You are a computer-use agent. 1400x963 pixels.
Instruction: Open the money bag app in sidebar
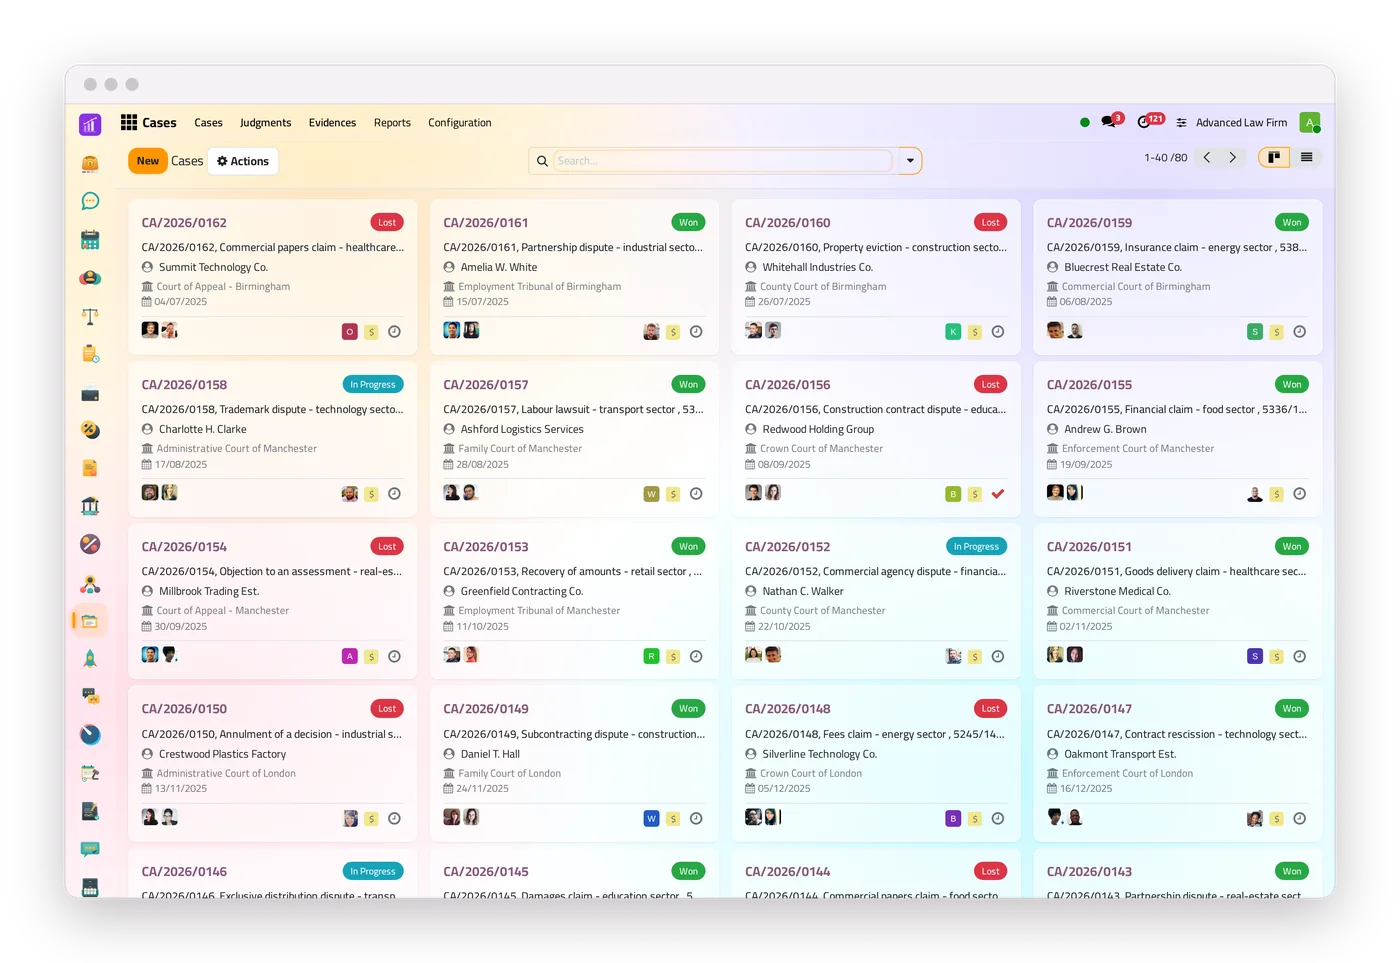coord(90,163)
